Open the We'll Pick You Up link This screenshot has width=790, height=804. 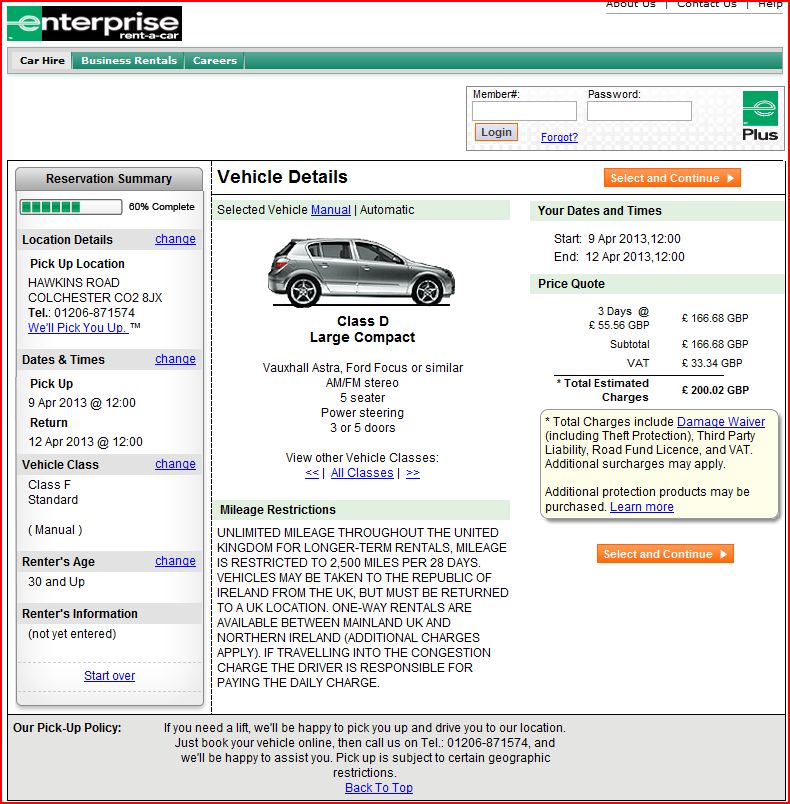tap(78, 328)
